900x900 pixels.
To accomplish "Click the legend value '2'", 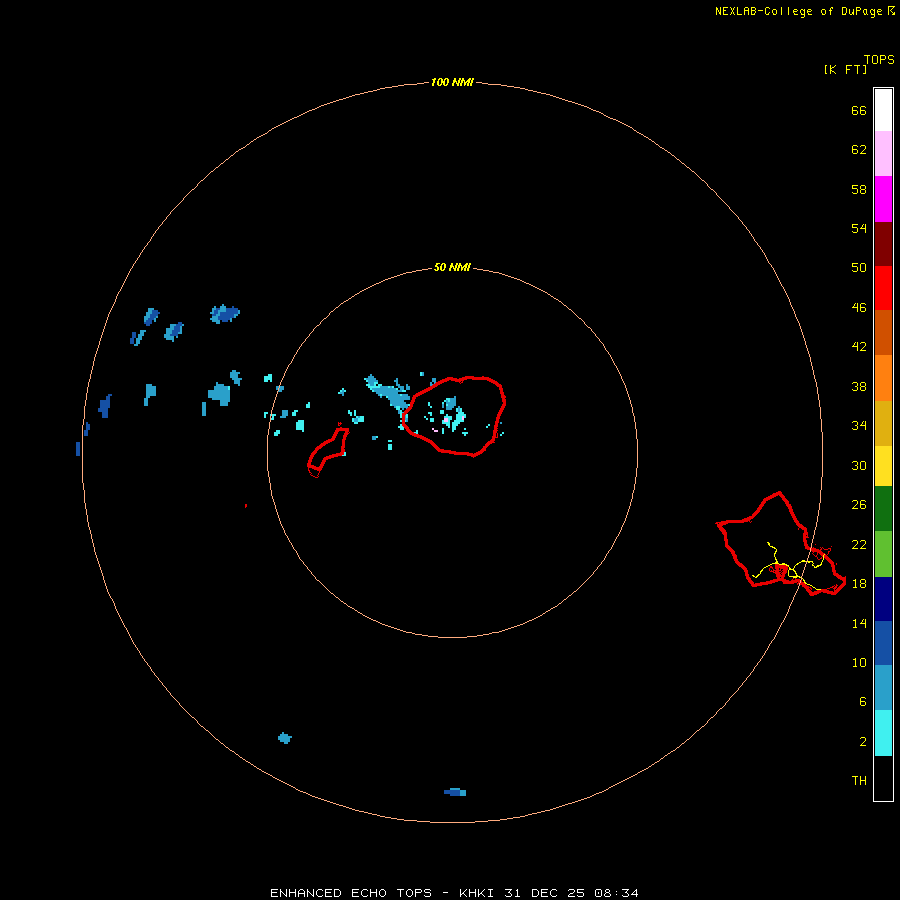I will tap(862, 741).
